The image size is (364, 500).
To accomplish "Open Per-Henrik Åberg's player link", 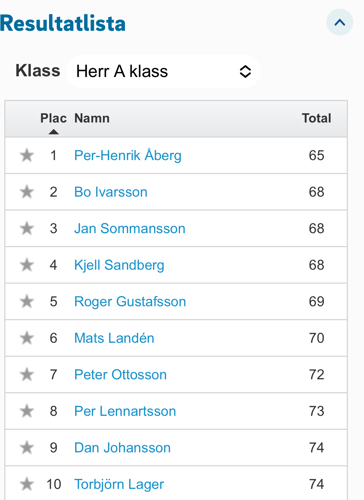I will pyautogui.click(x=128, y=156).
